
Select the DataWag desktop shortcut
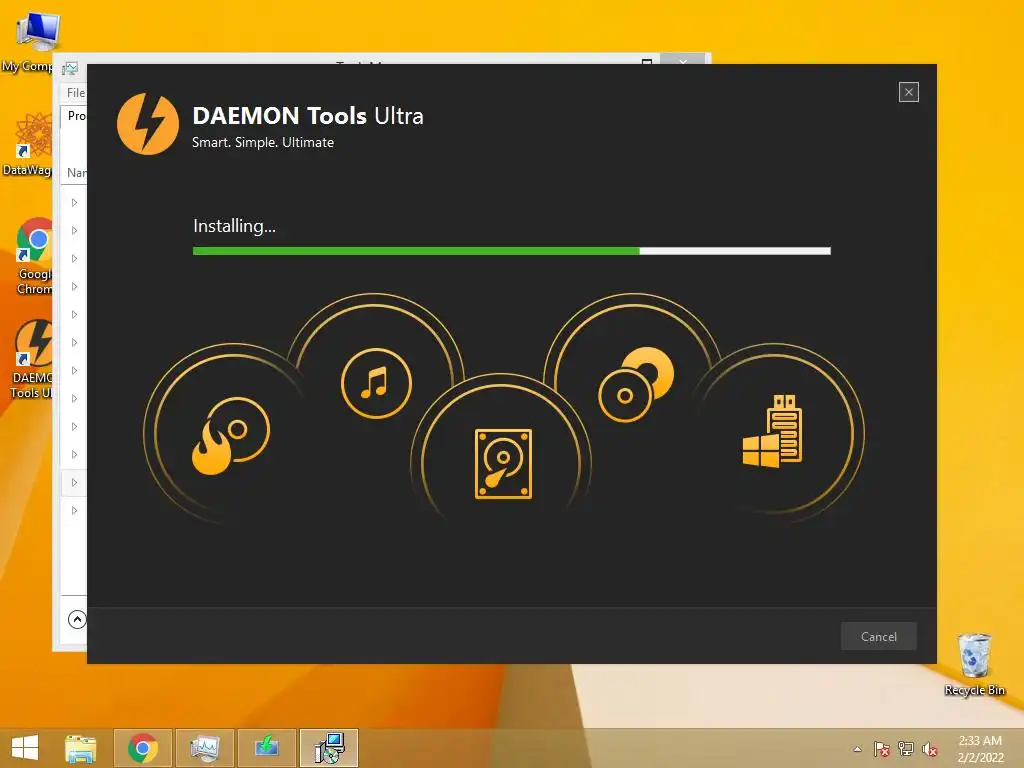coord(27,144)
